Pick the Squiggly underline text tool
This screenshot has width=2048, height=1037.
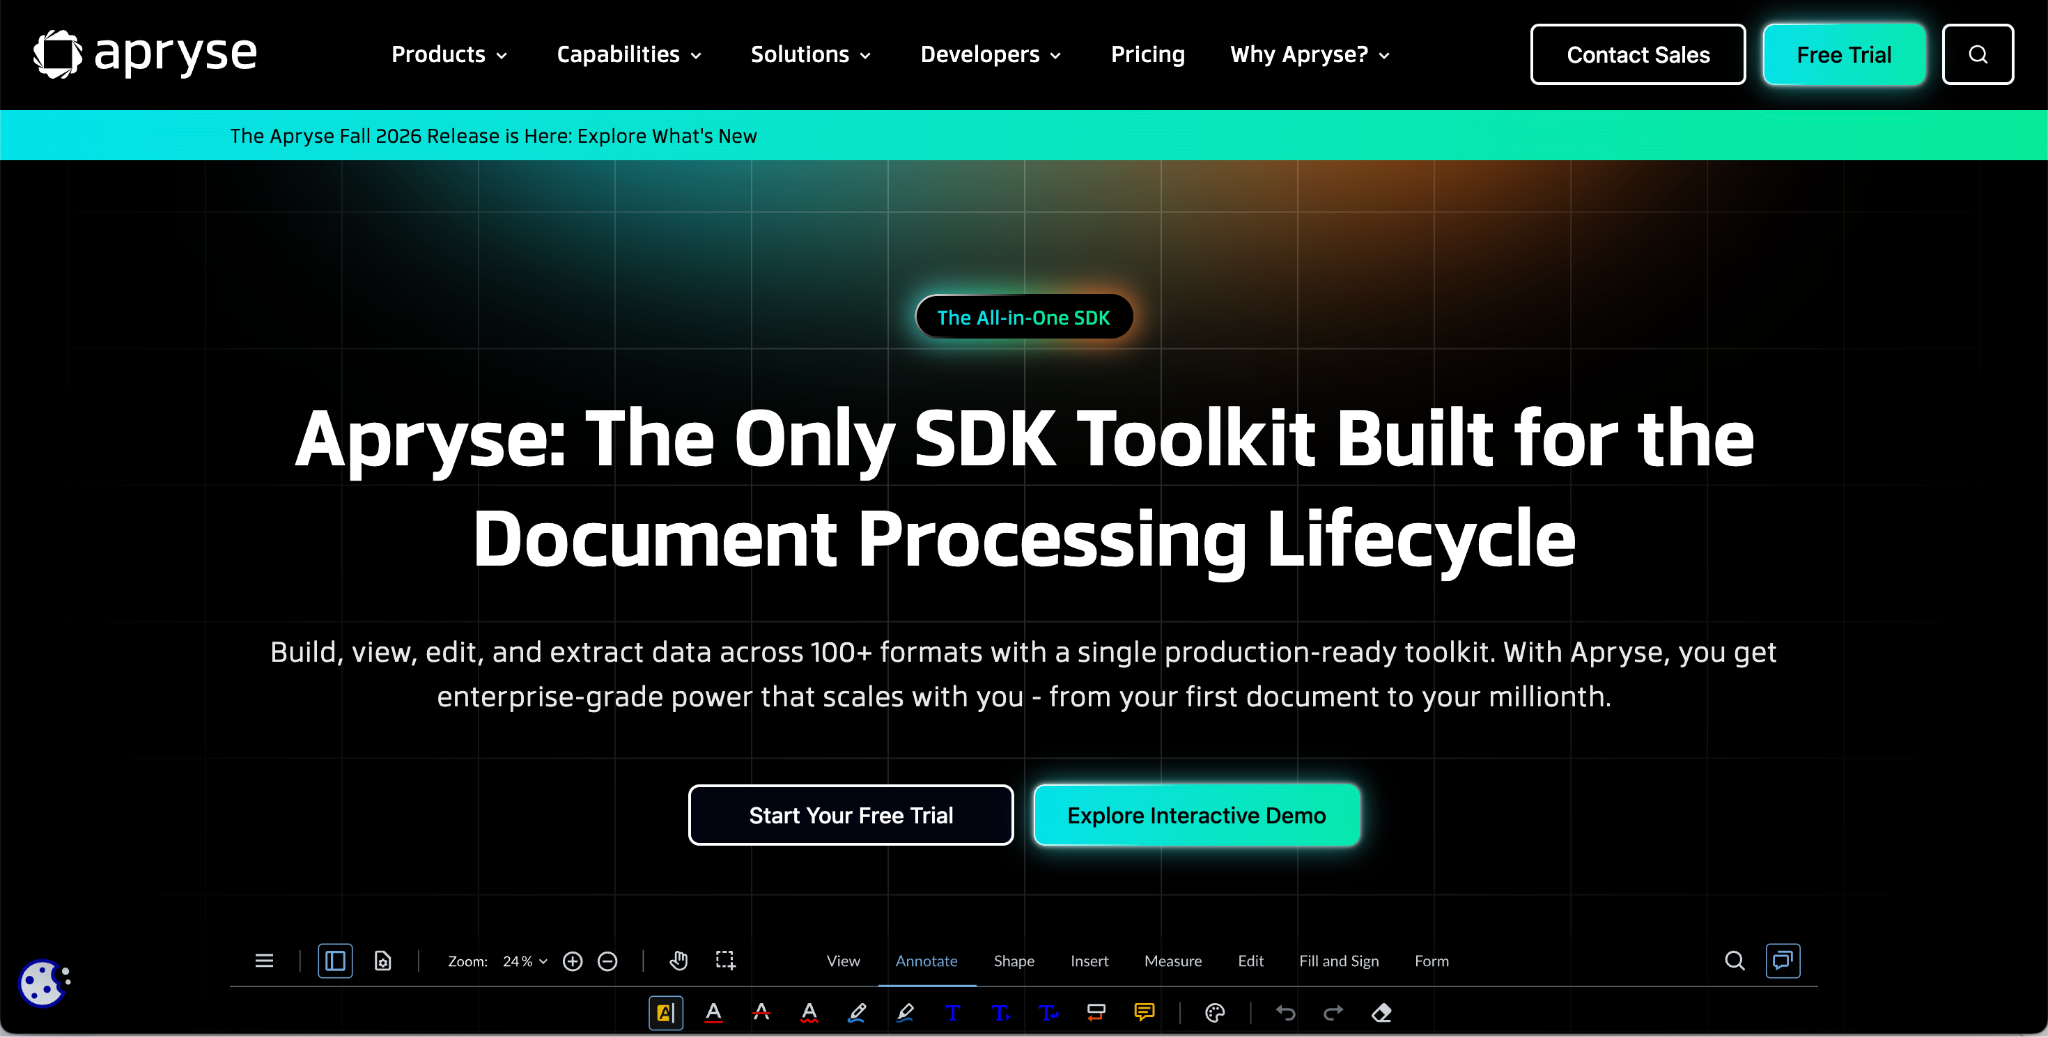tap(810, 1013)
